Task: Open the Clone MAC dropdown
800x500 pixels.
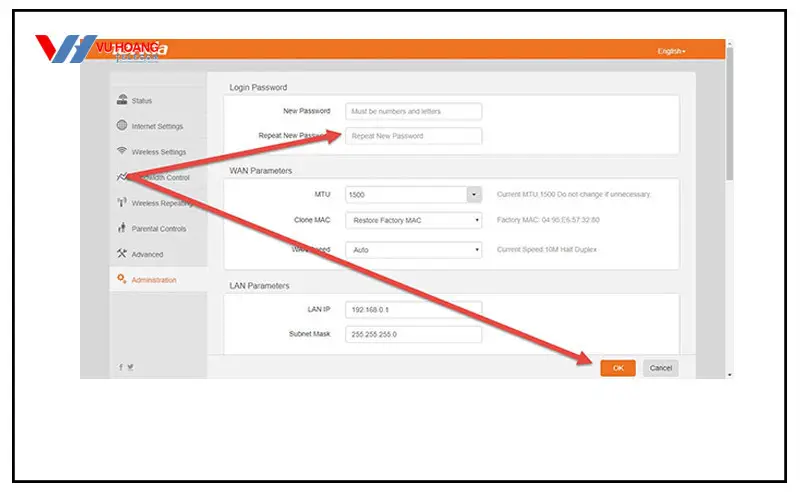Action: 413,220
